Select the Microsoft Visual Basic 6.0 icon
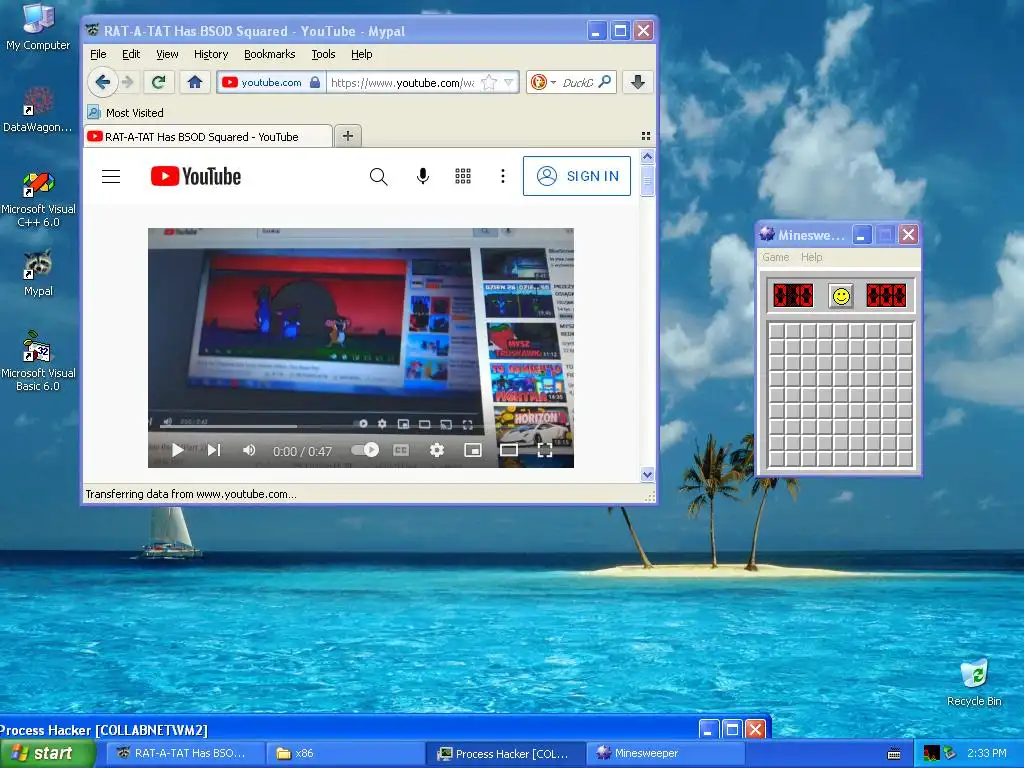 coord(38,361)
